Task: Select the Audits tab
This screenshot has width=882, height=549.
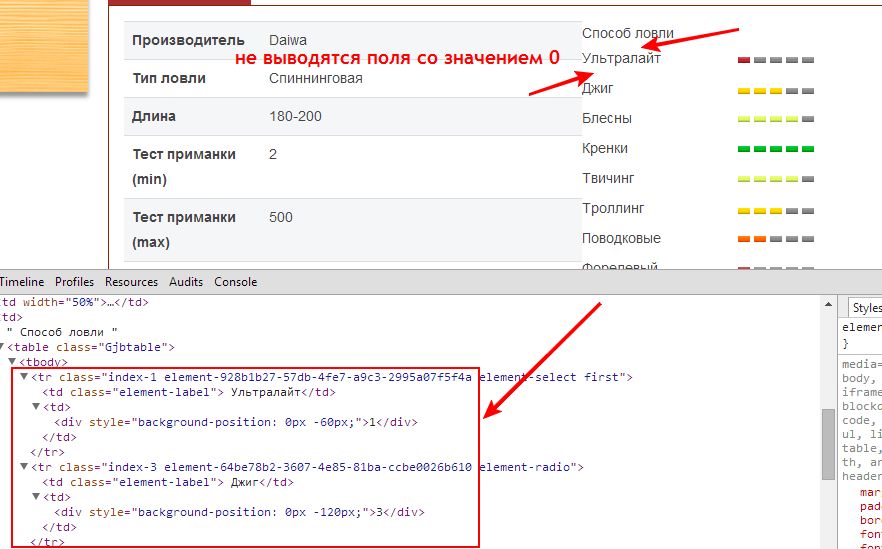Action: point(185,282)
